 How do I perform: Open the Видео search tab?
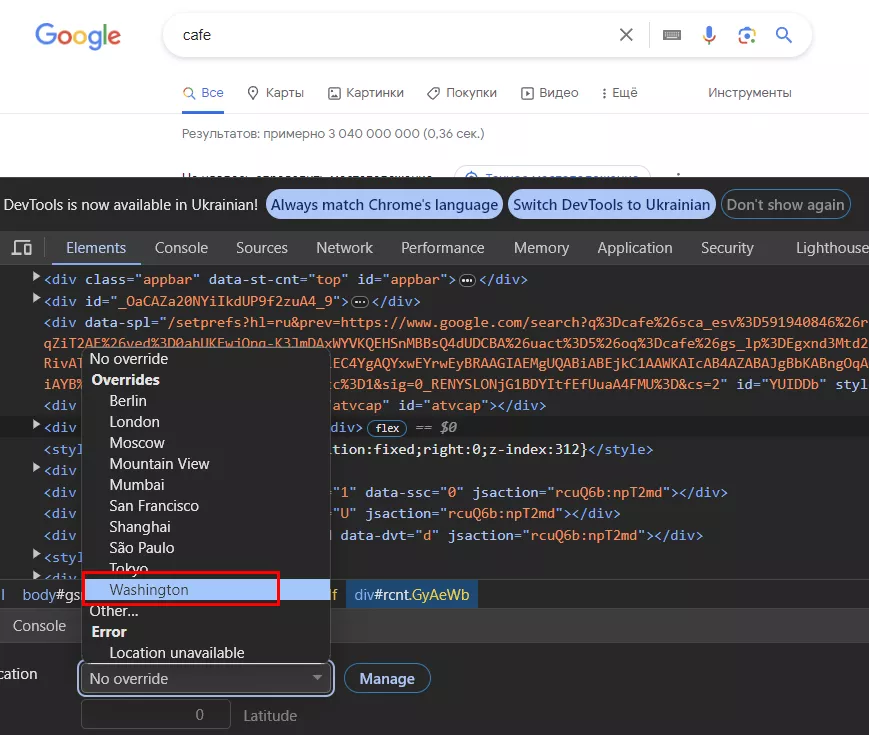click(549, 93)
